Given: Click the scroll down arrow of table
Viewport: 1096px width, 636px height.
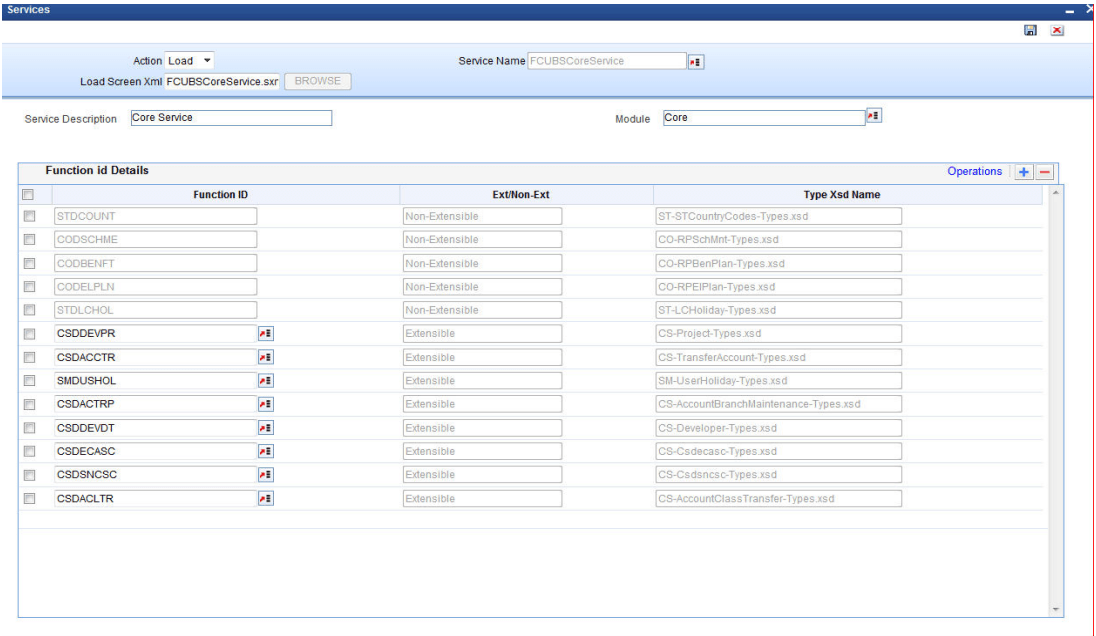Looking at the screenshot, I should click(1055, 610).
